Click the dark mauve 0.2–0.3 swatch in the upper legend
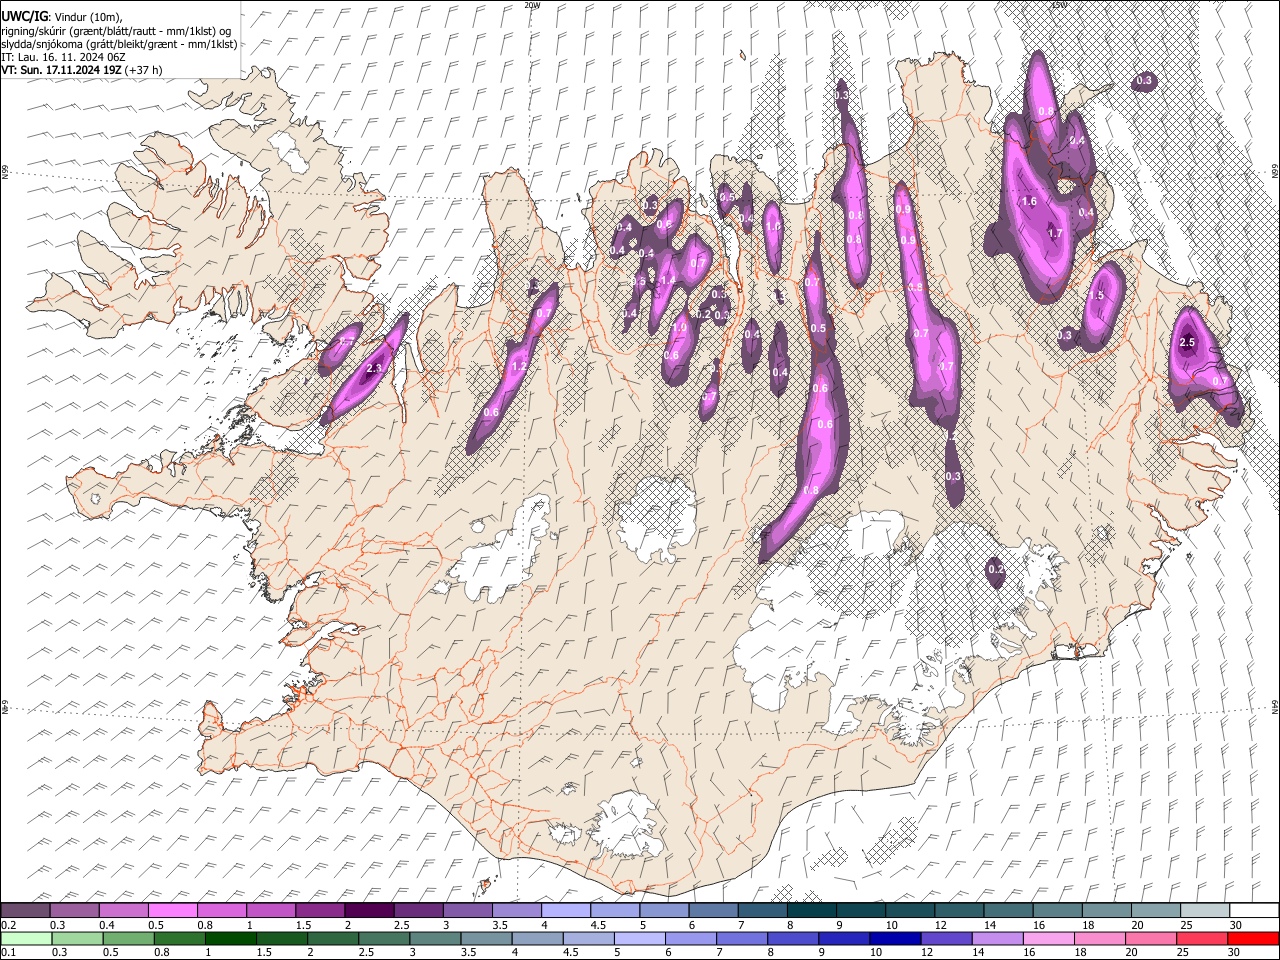This screenshot has height=960, width=1280. (26, 910)
